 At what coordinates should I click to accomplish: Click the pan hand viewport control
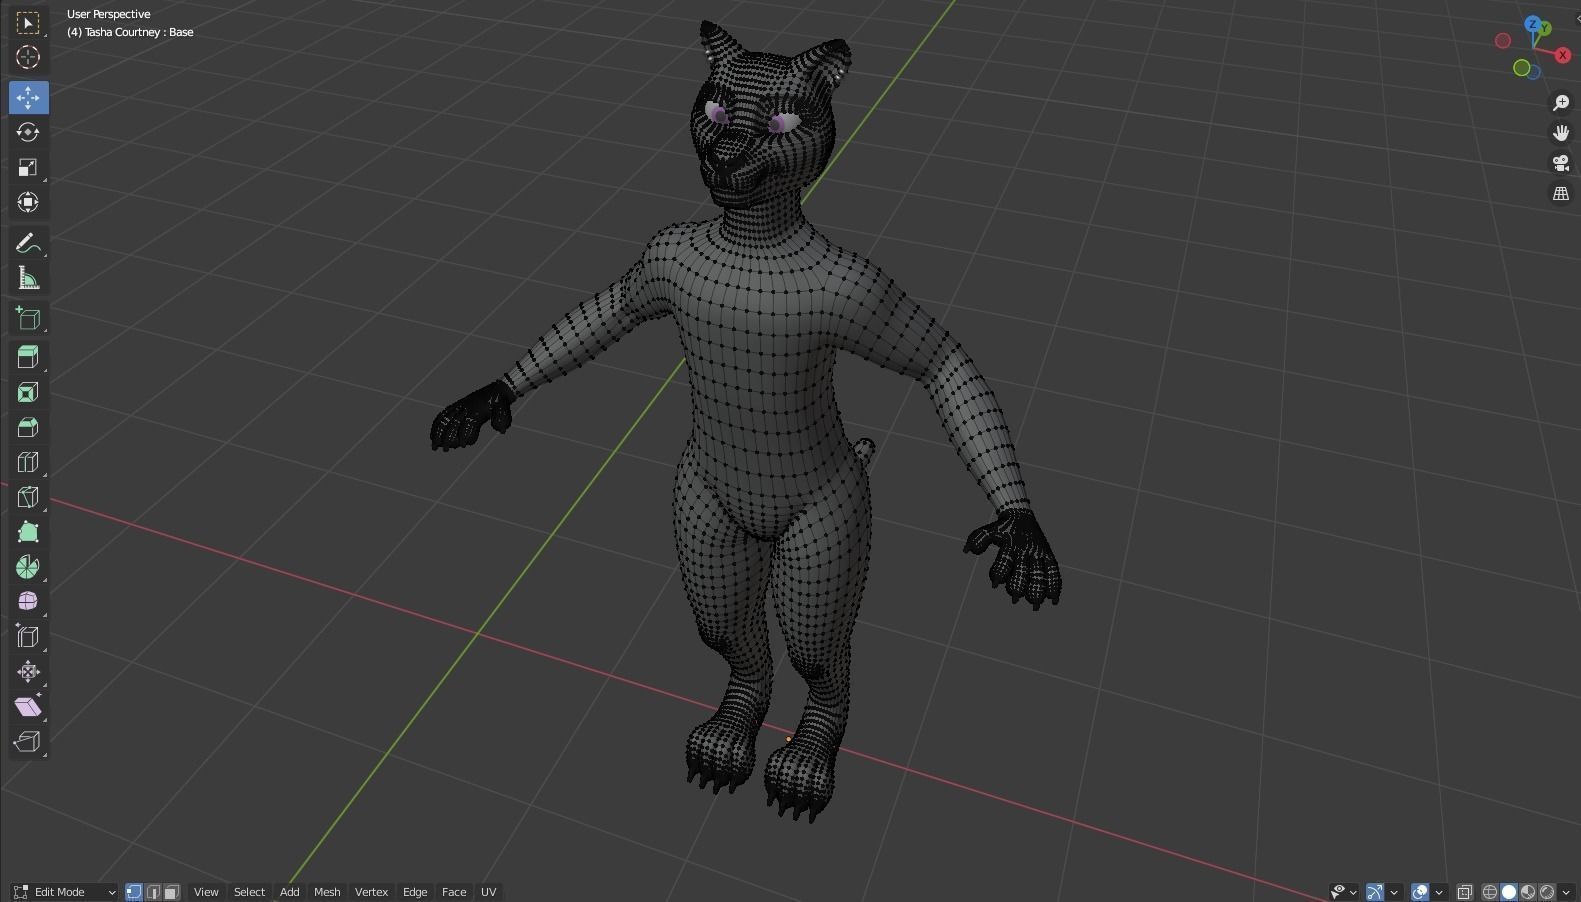point(1561,133)
